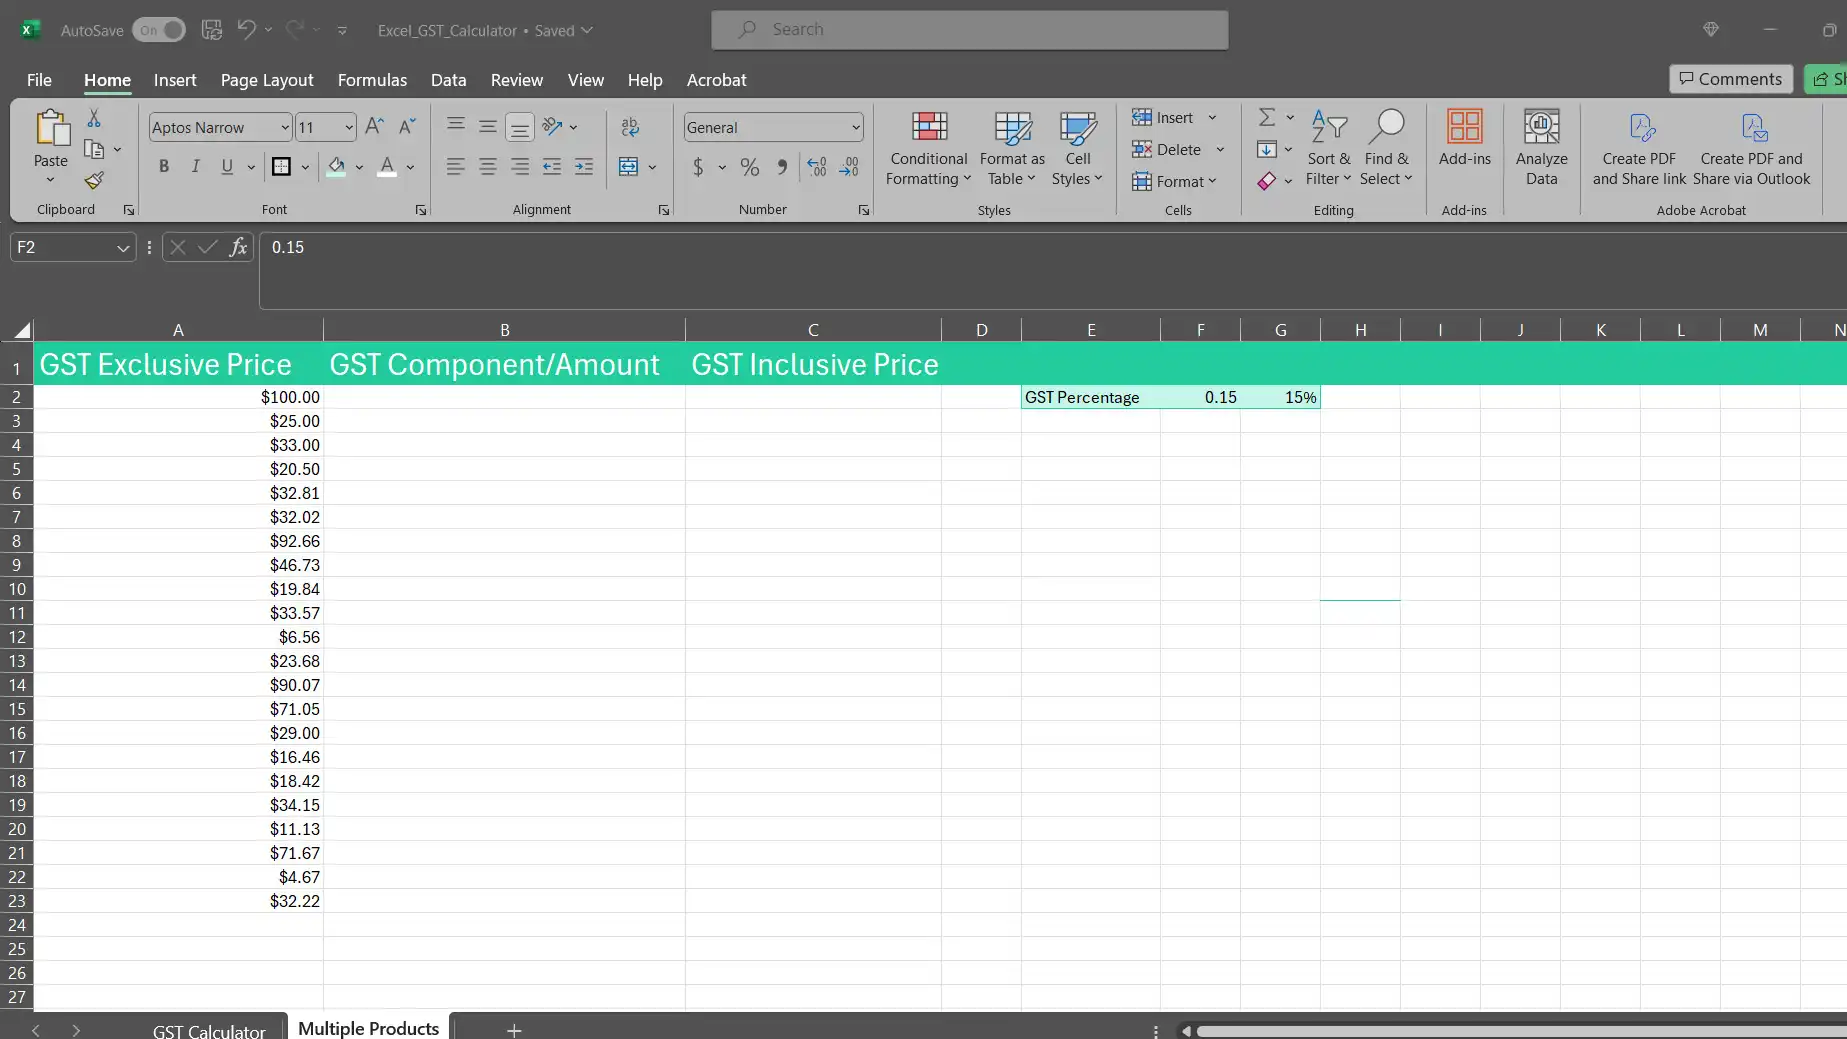The height and width of the screenshot is (1039, 1847).
Task: Expand Format as Table menu
Action: pyautogui.click(x=1012, y=148)
